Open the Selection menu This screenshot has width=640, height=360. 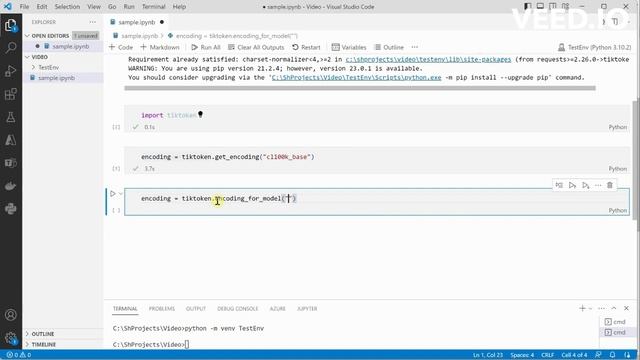pos(67,7)
